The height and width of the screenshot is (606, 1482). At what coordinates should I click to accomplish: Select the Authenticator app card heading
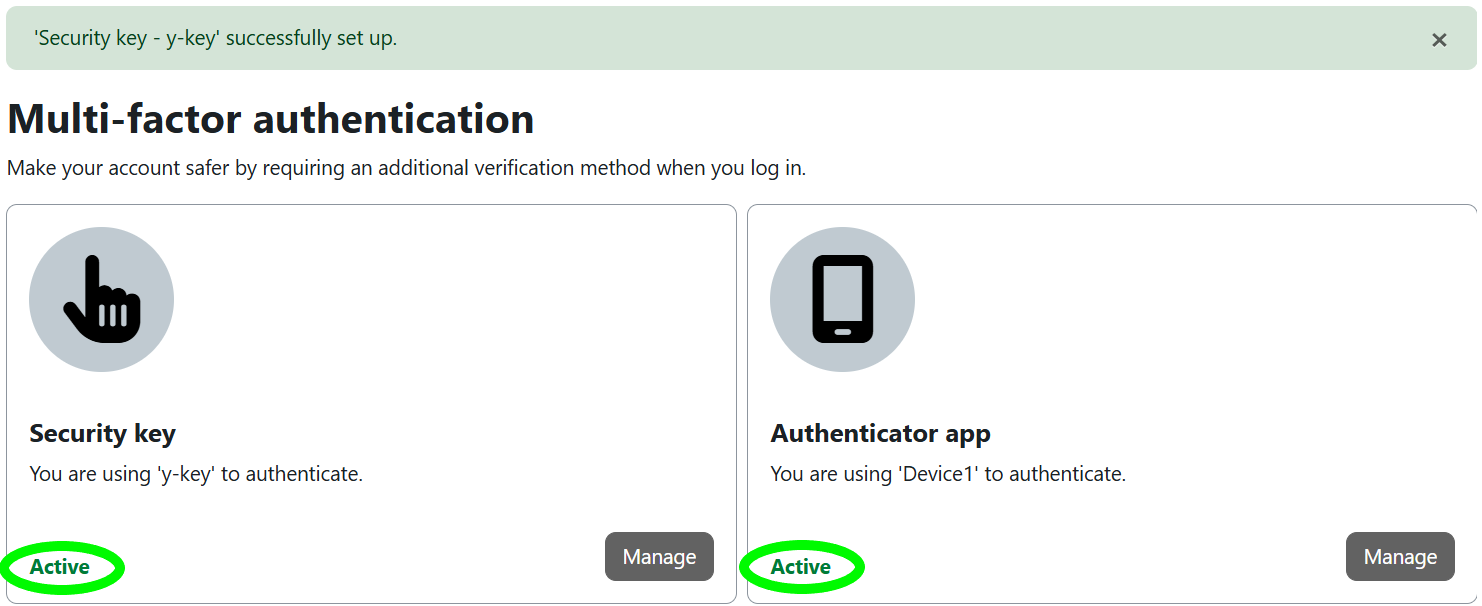[x=880, y=434]
